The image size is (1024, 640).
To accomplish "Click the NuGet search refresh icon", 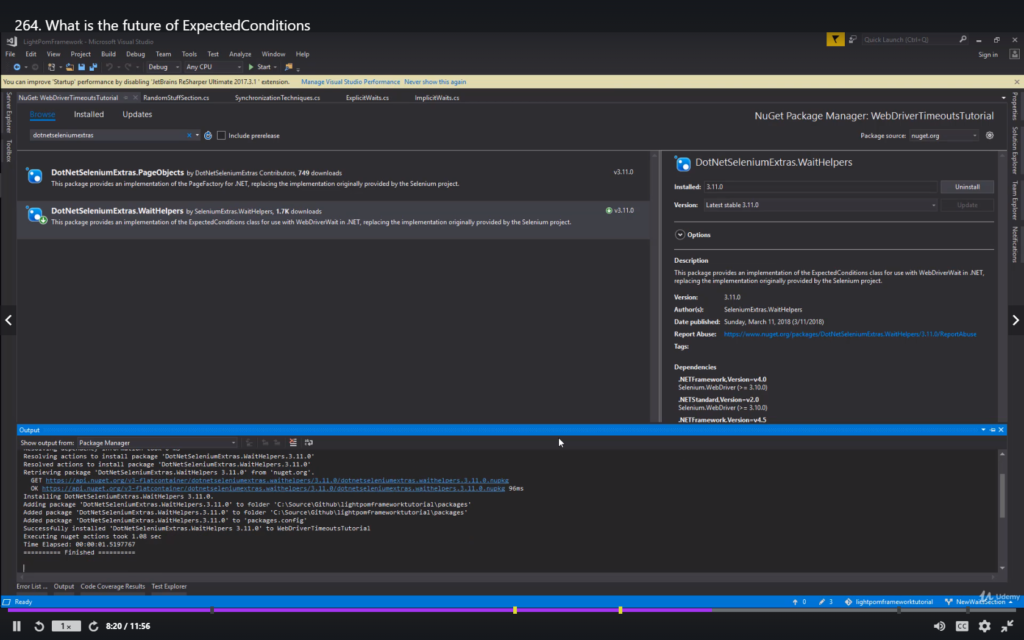I will 208,135.
